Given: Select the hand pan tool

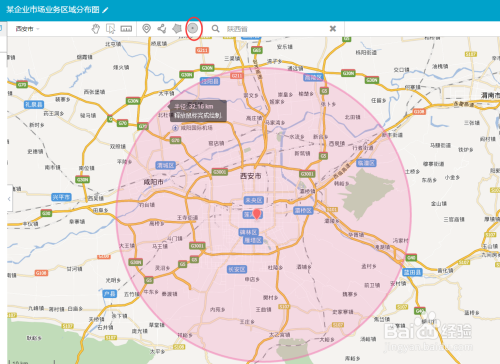Looking at the screenshot, I should pyautogui.click(x=96, y=29).
